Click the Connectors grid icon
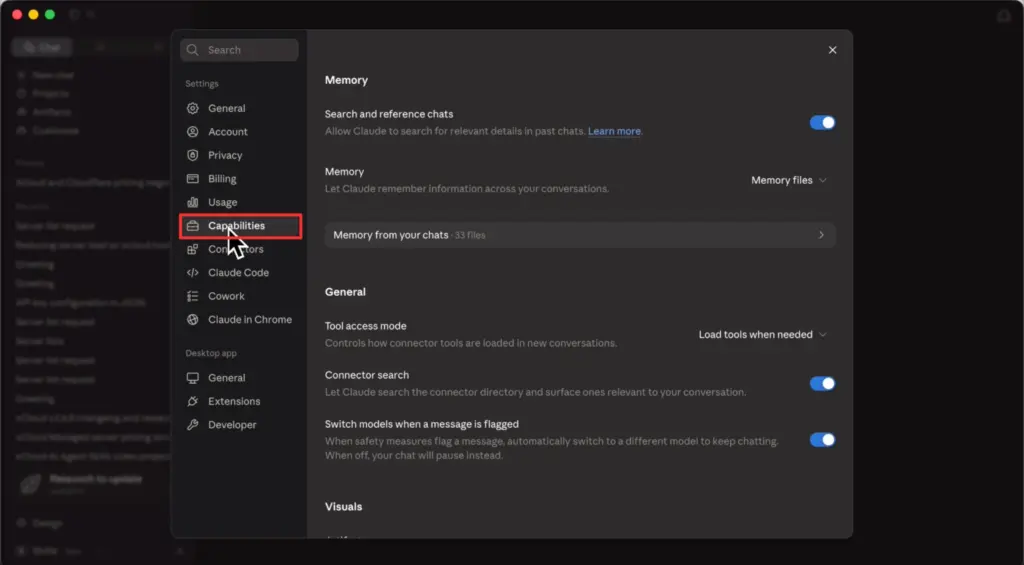Image resolution: width=1024 pixels, height=565 pixels. pyautogui.click(x=193, y=250)
